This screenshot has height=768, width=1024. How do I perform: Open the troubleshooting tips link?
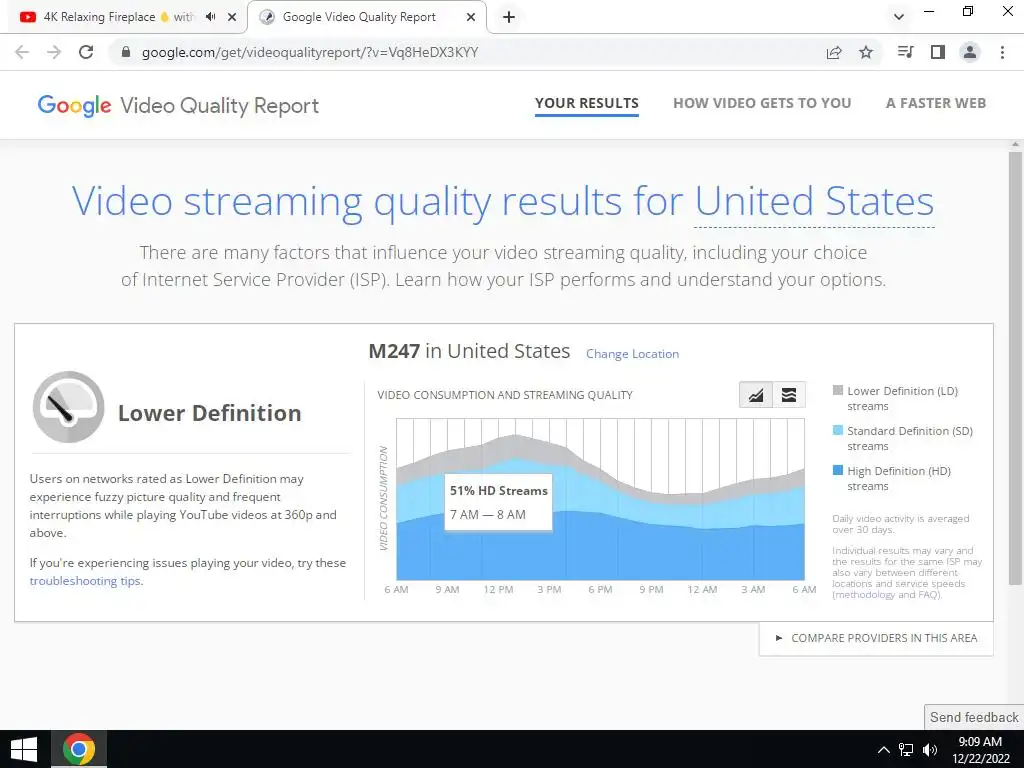(85, 581)
